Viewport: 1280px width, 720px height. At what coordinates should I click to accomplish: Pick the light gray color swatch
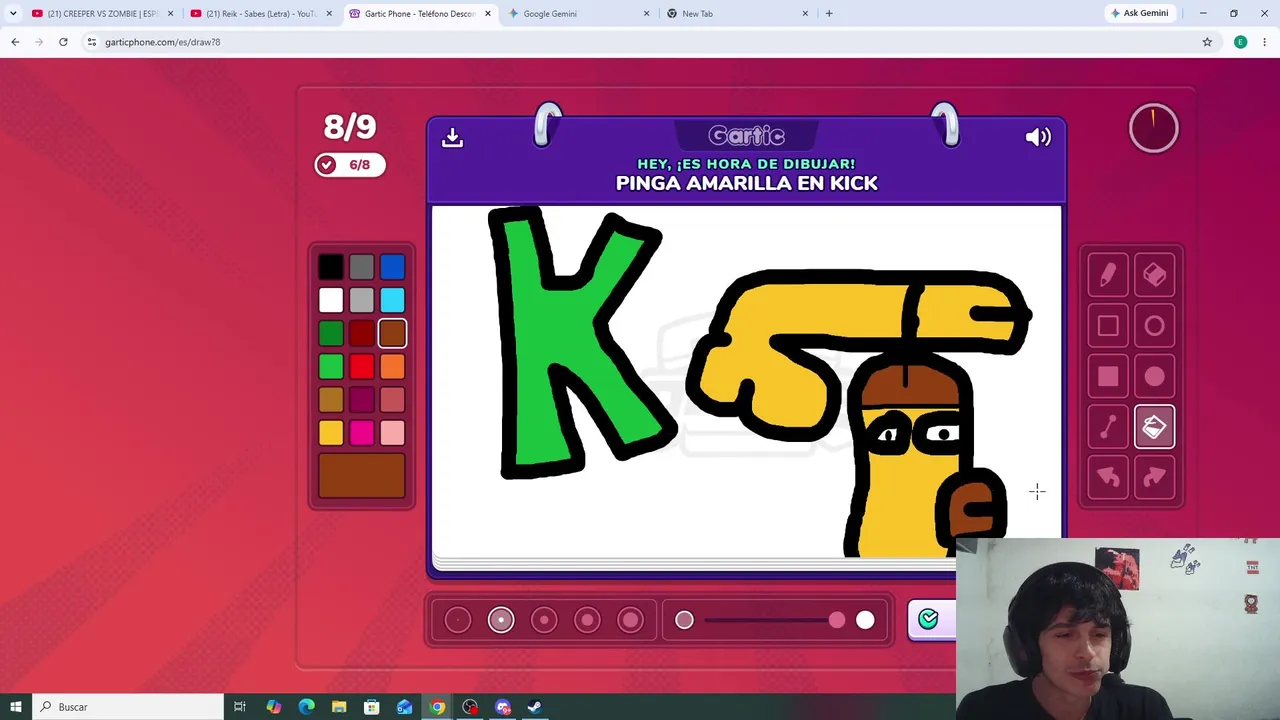(x=362, y=300)
